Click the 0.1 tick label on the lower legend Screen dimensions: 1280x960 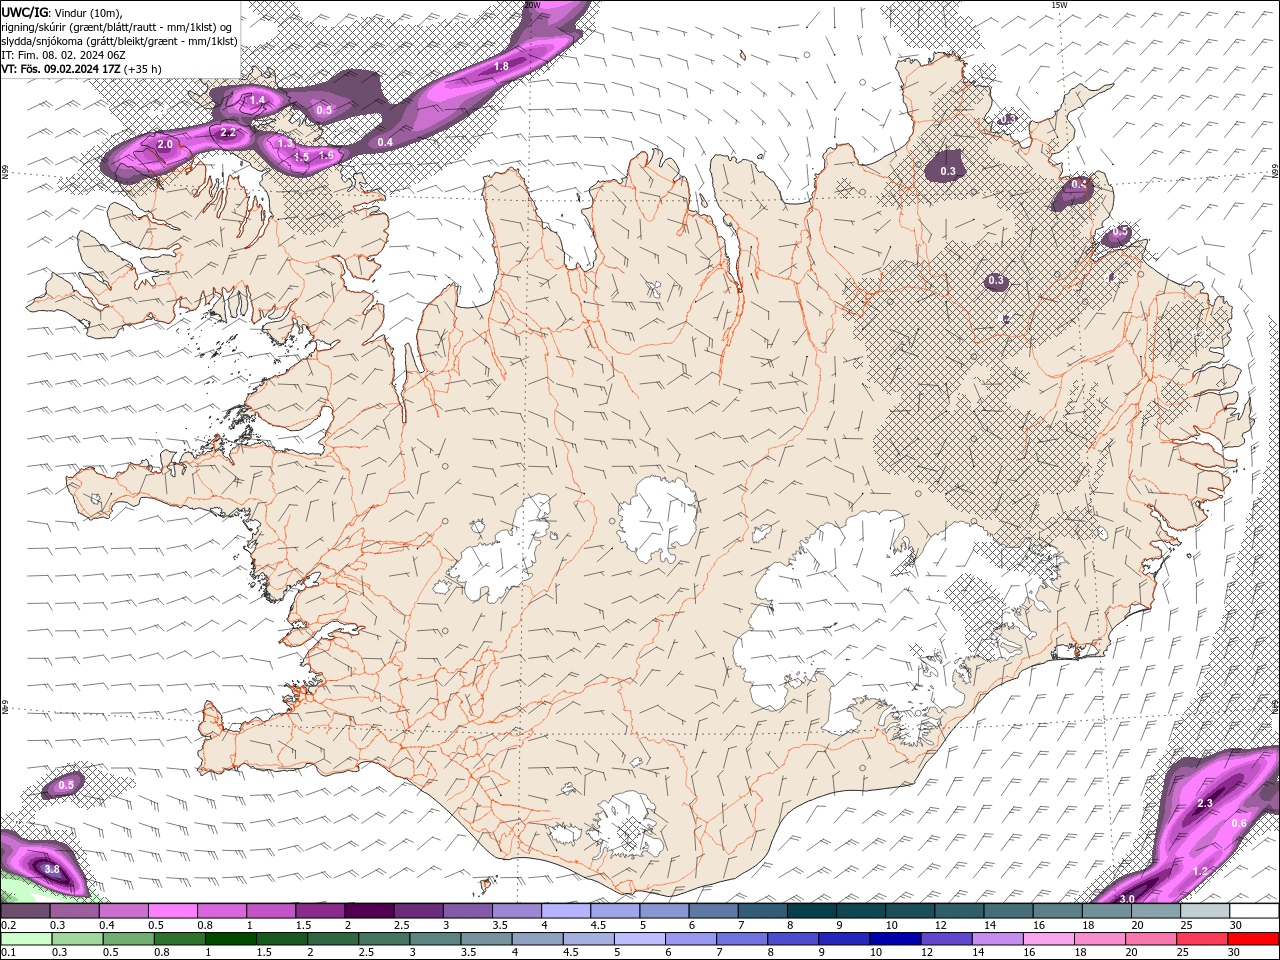[x=9, y=952]
